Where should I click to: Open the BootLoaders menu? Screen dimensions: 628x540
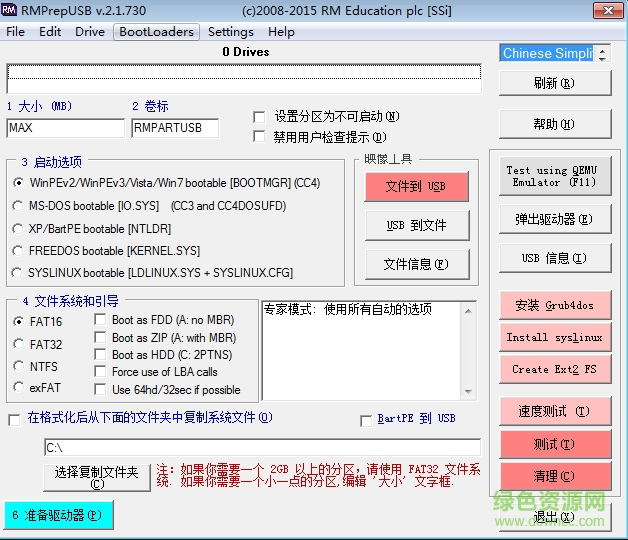[156, 32]
